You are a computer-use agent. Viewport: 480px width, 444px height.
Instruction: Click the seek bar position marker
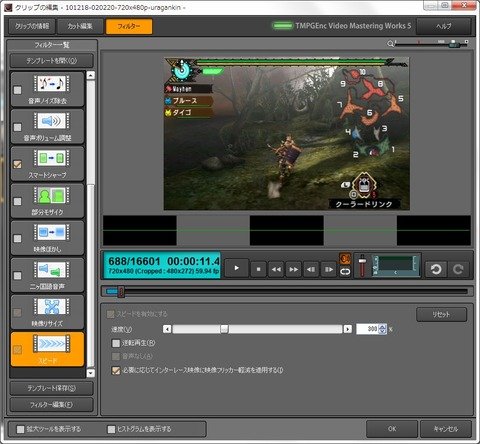(121, 292)
